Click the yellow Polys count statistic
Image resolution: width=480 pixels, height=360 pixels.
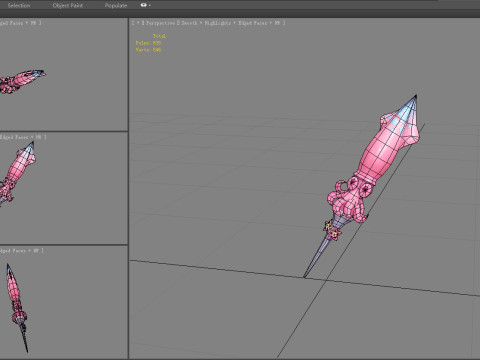pos(148,43)
